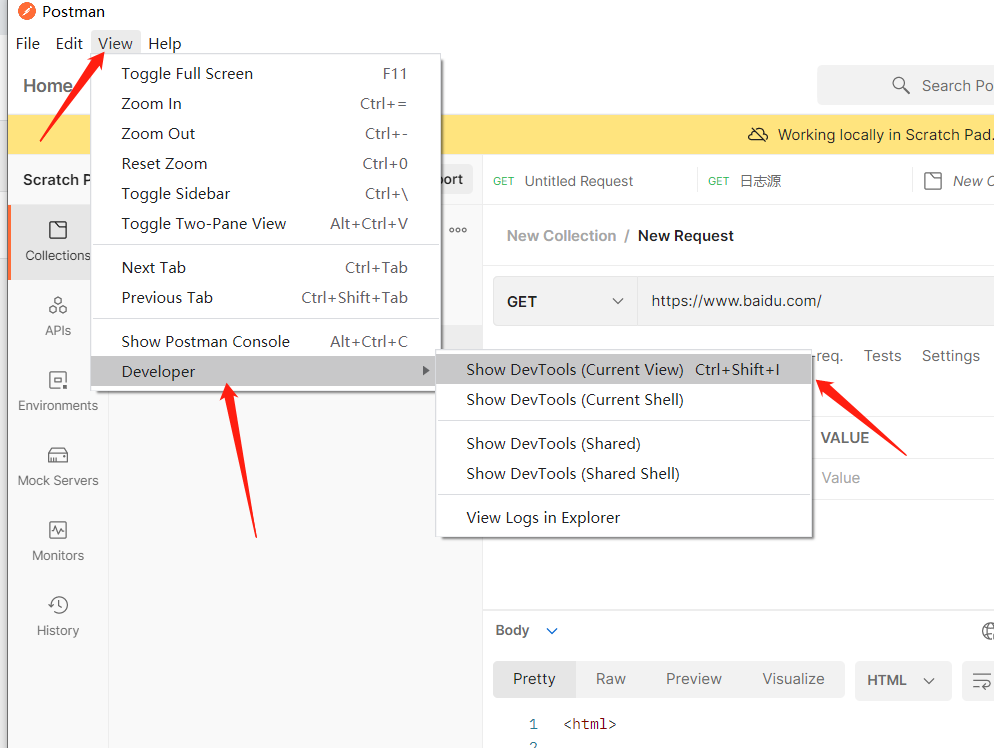
Task: Open the Mock Servers sidebar panel
Action: click(x=58, y=466)
